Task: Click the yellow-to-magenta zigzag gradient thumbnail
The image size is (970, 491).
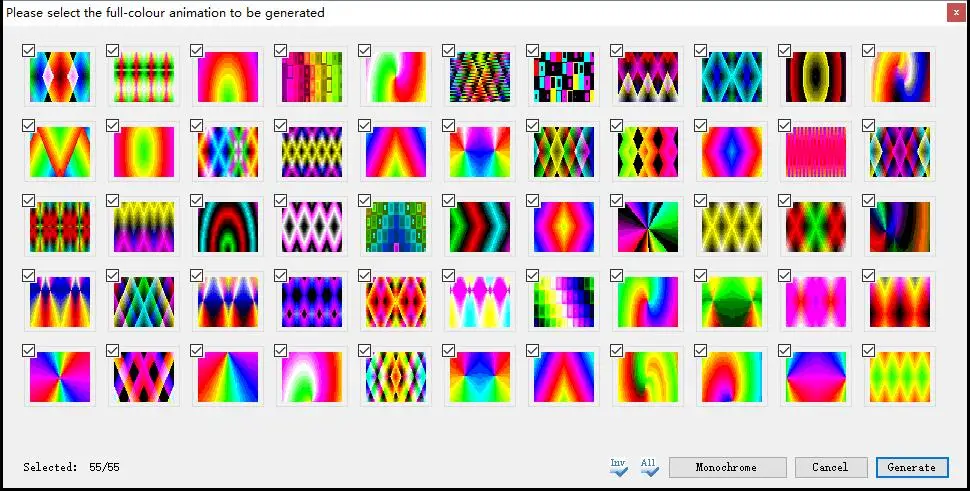Action: pyautogui.click(x=144, y=227)
